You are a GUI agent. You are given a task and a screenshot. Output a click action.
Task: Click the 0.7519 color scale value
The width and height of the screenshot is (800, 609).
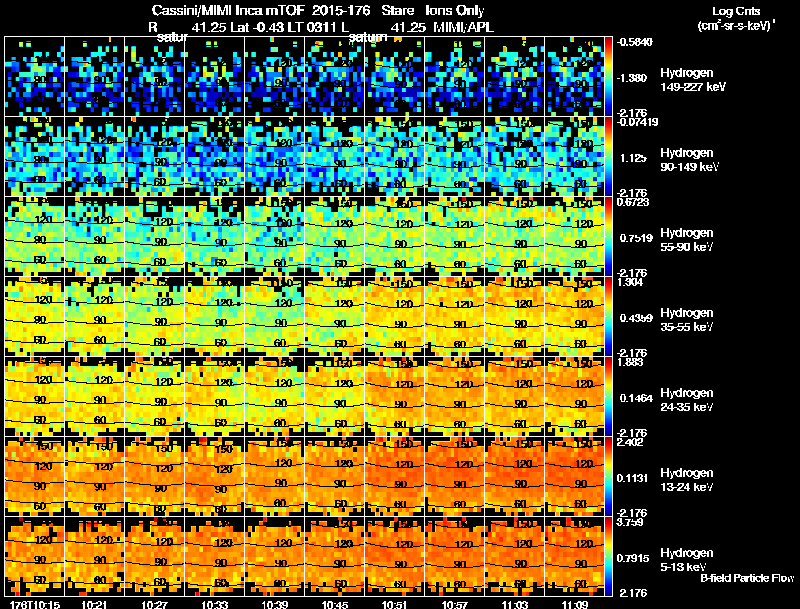click(636, 238)
